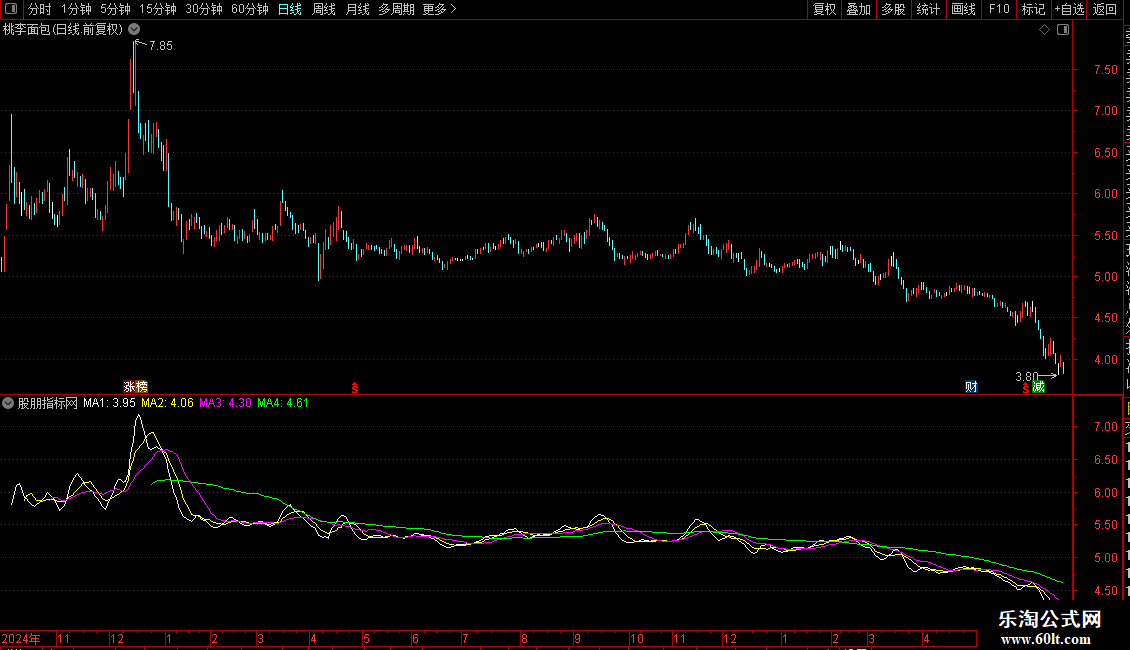The width and height of the screenshot is (1130, 650).
Task: Click the 返回 back button
Action: (x=1105, y=9)
